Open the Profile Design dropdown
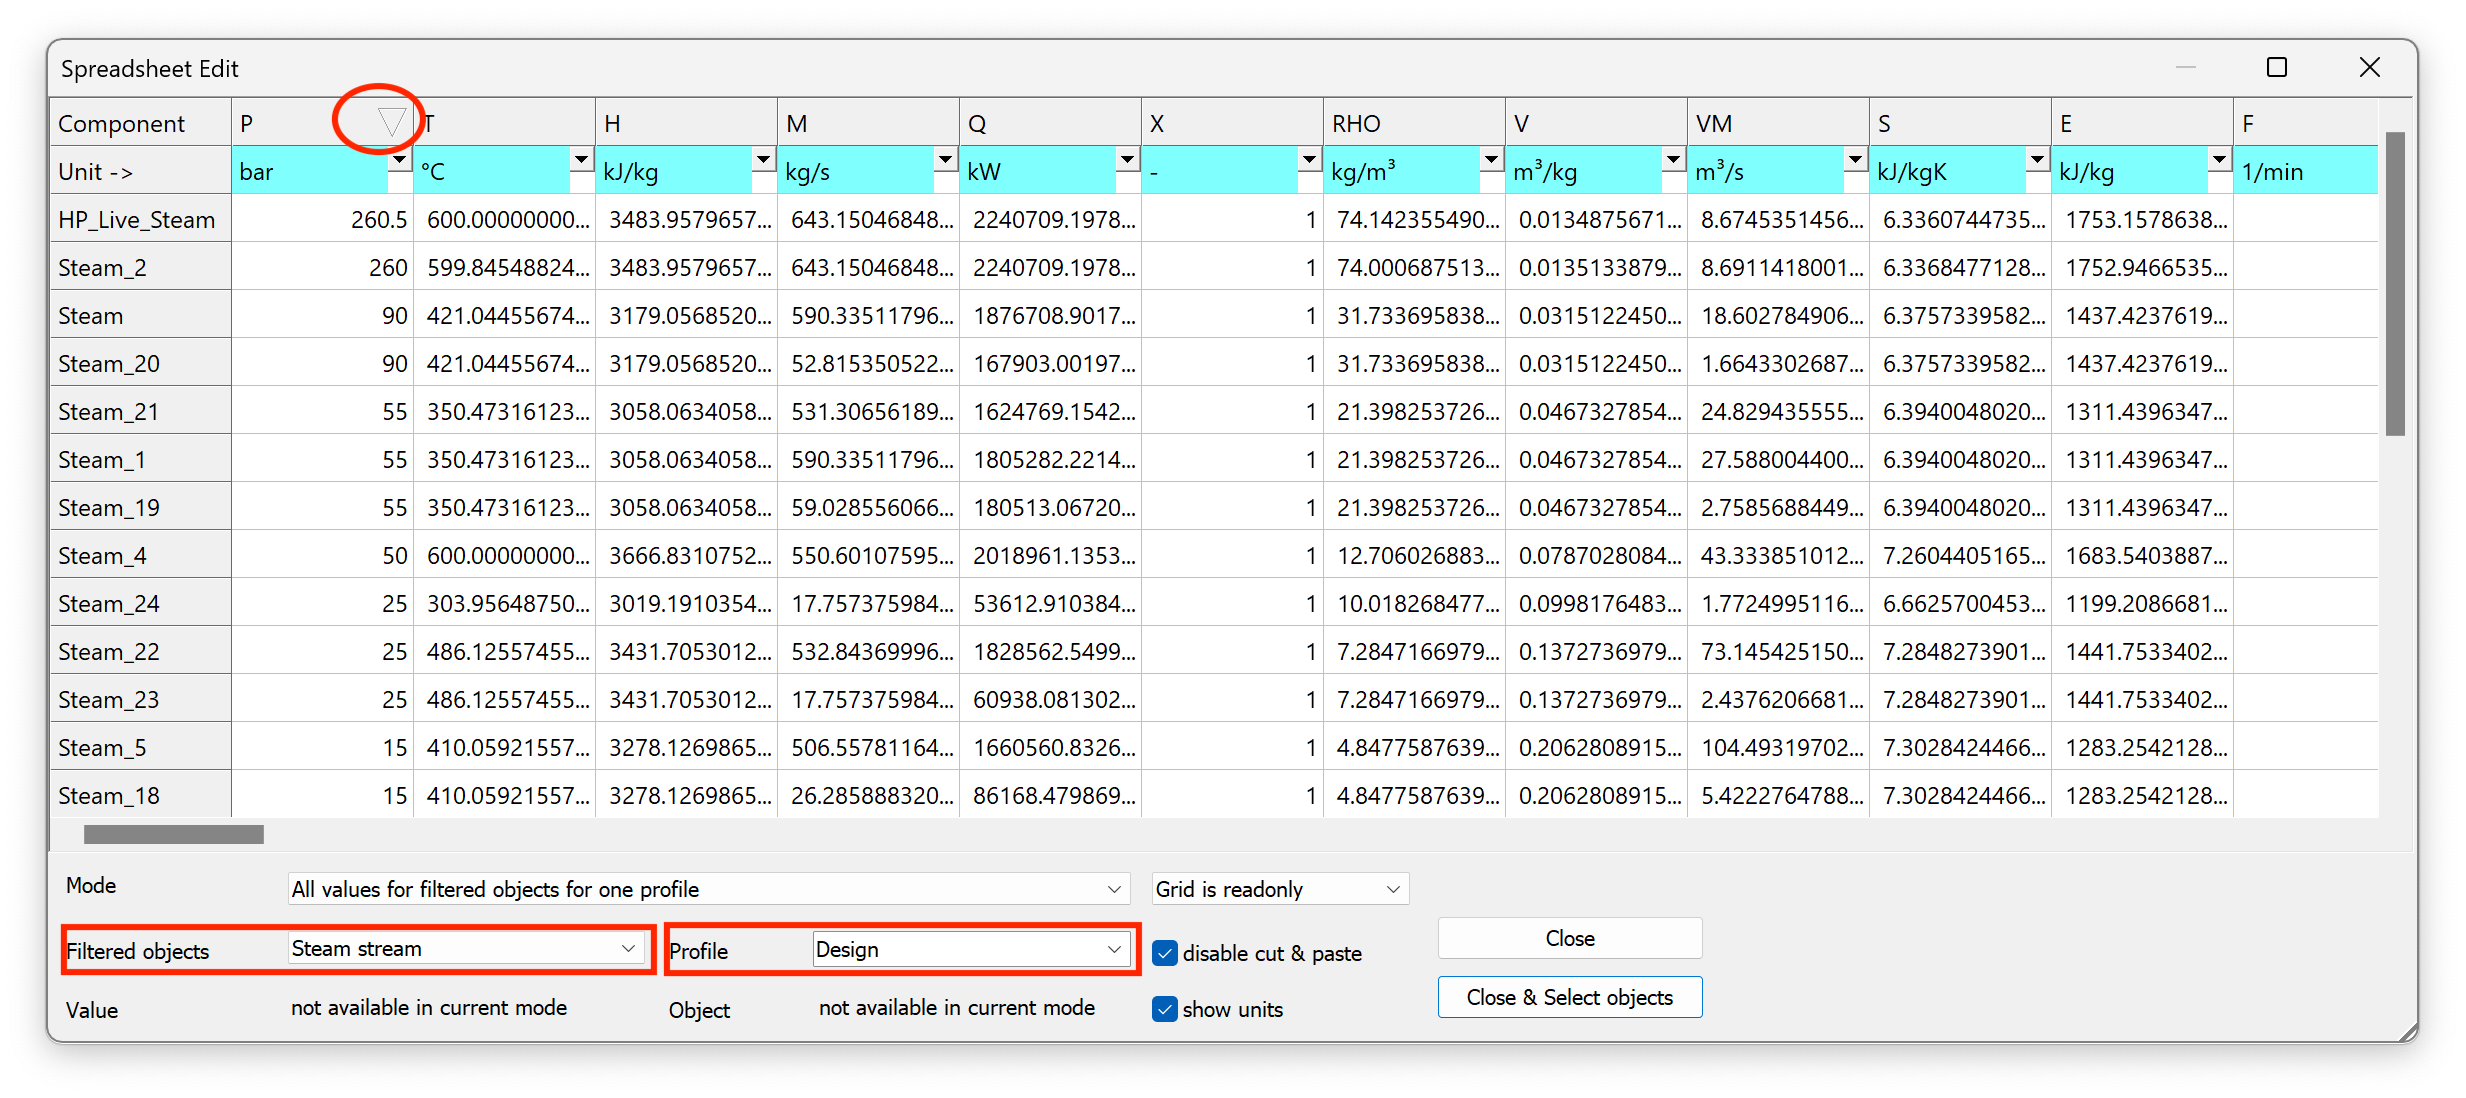2466x1098 pixels. [1114, 949]
